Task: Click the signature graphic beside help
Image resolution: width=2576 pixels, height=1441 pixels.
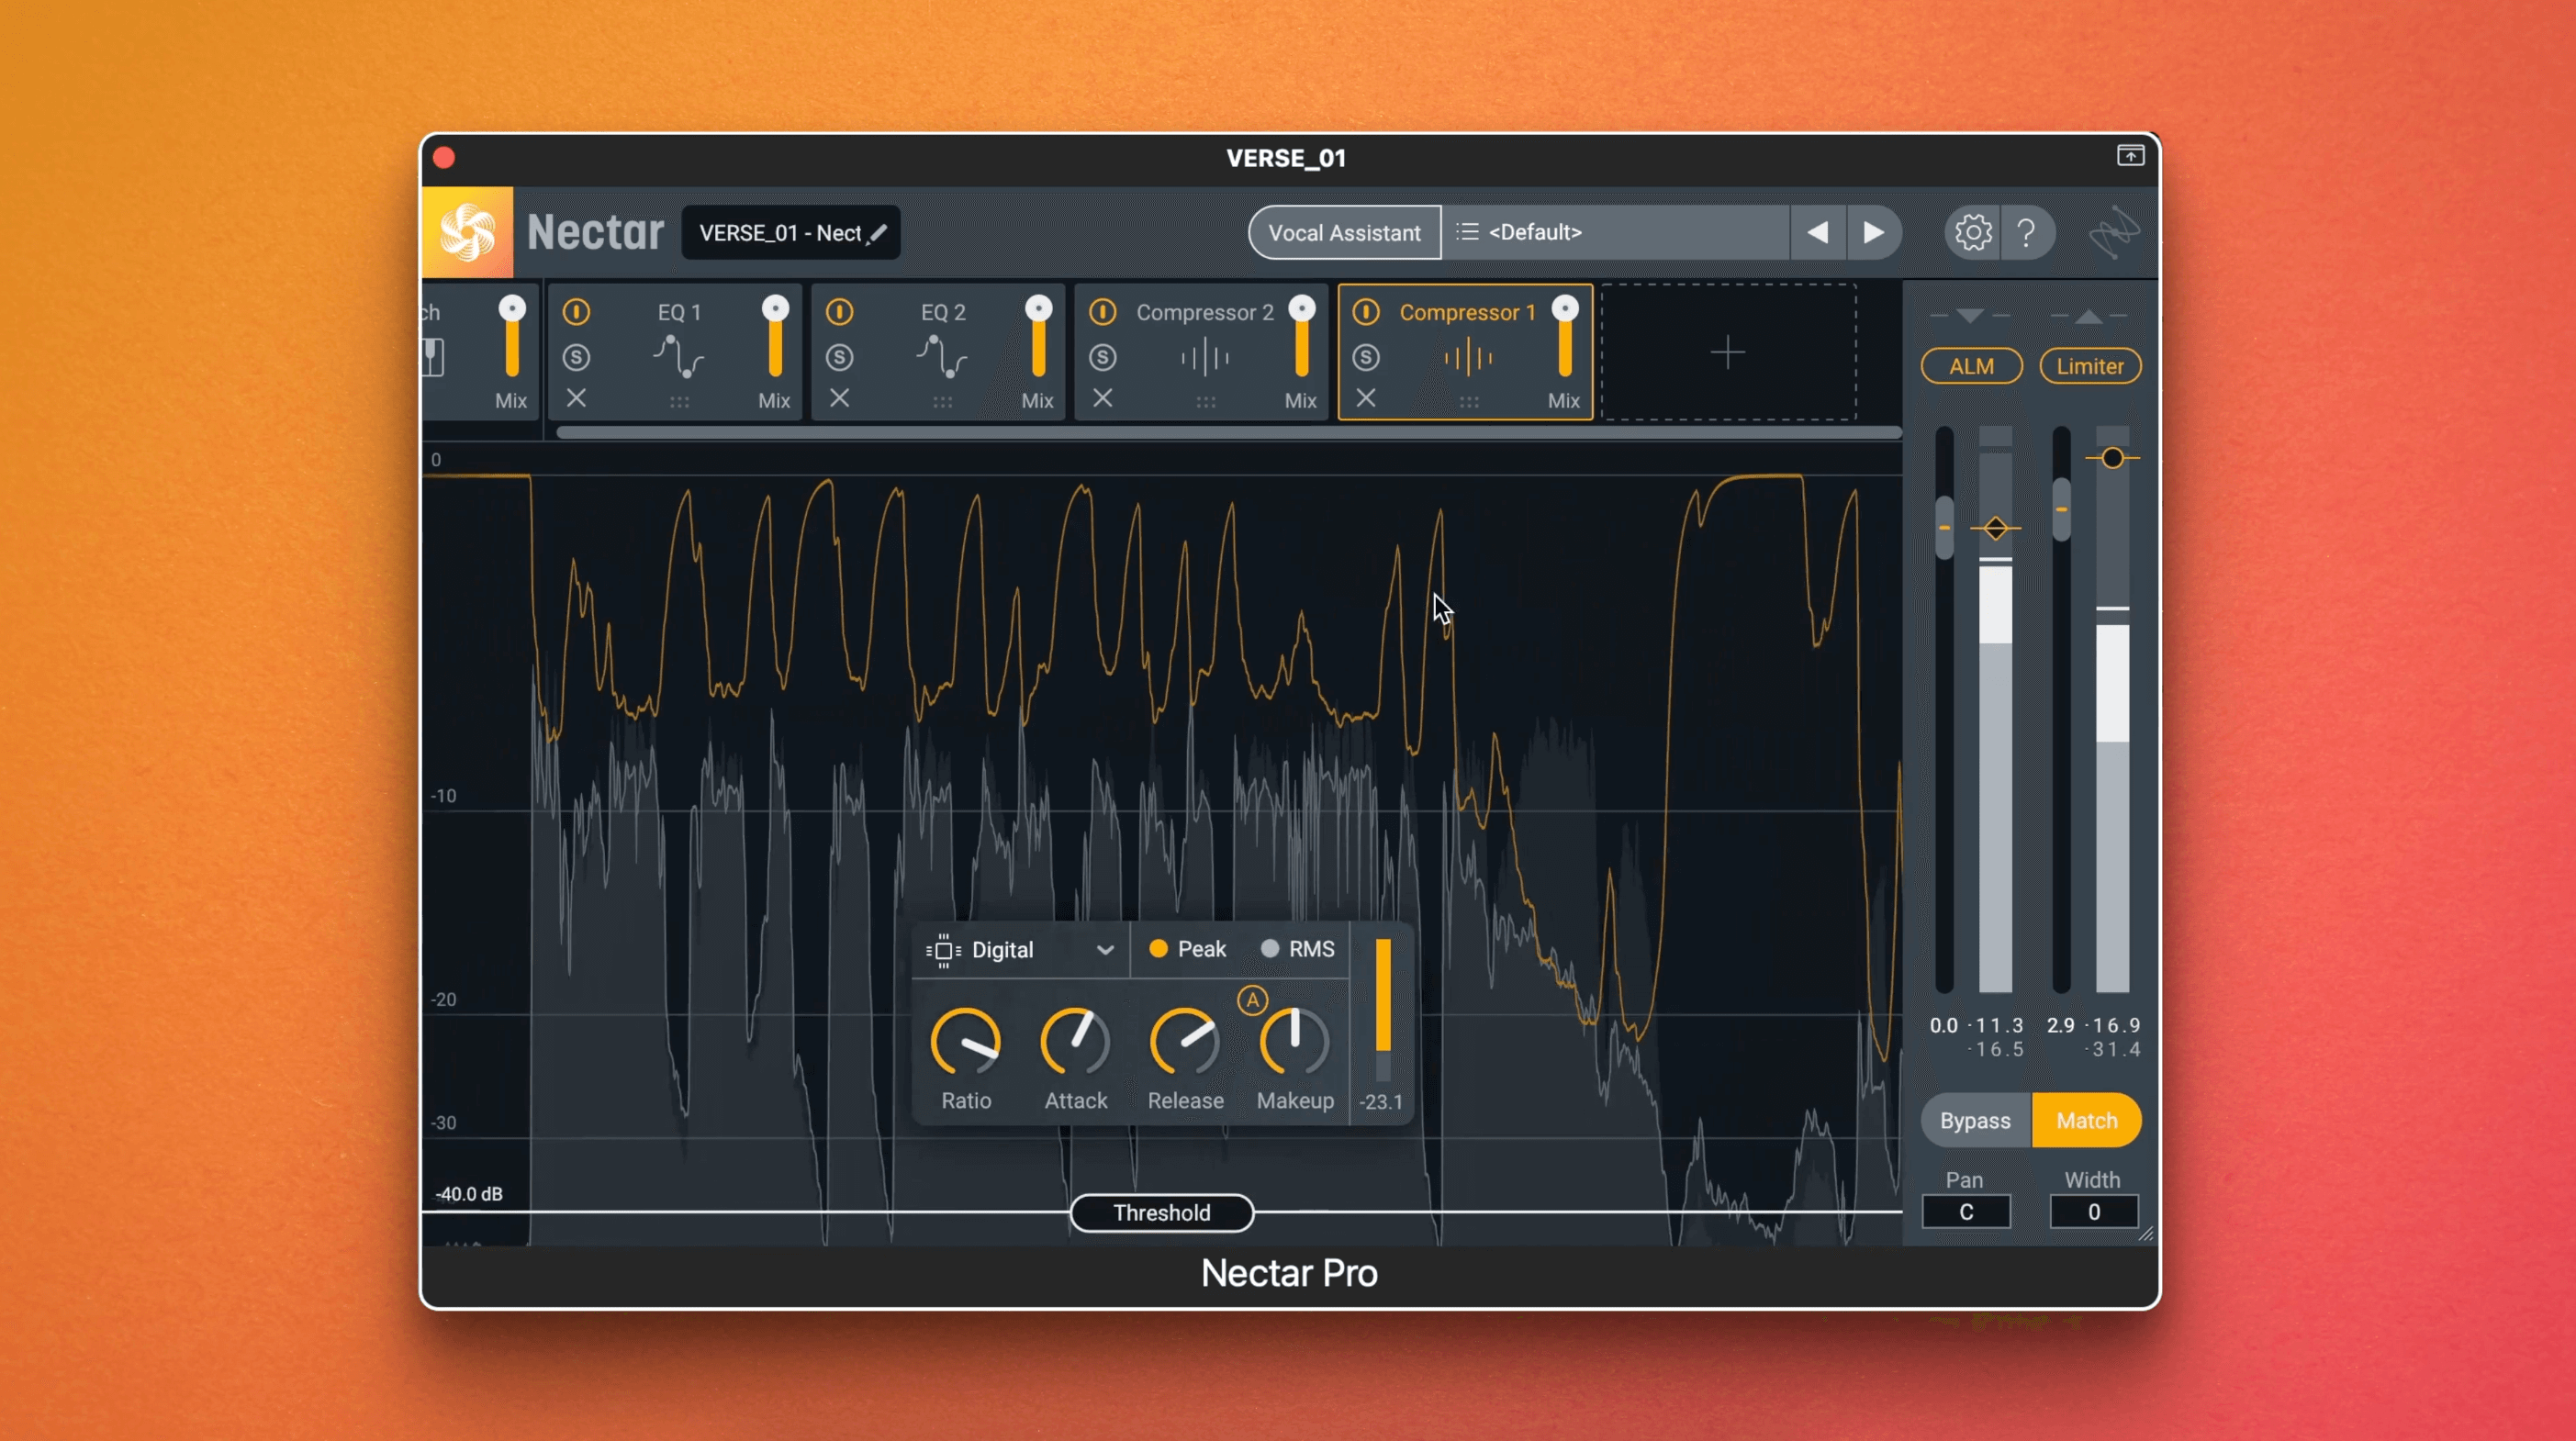Action: tap(2113, 232)
